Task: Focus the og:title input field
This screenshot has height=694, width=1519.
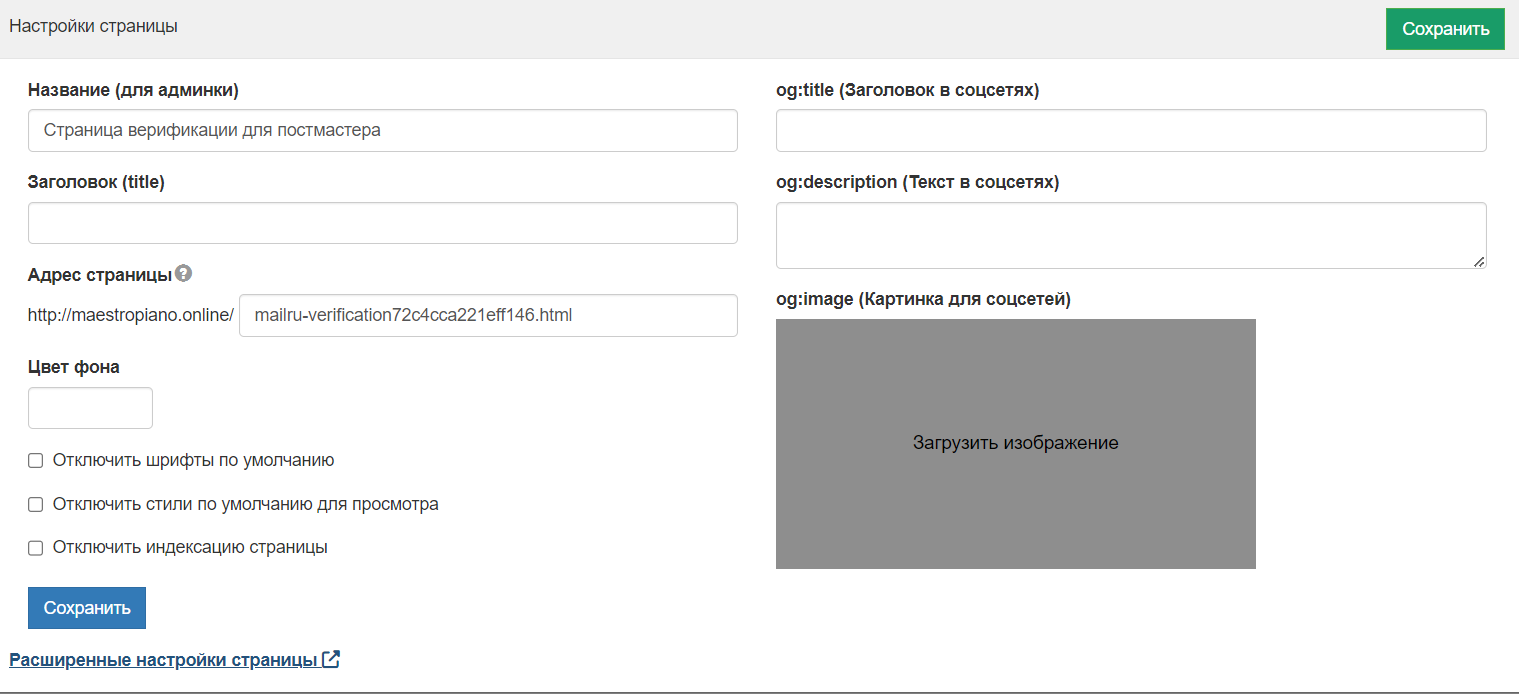Action: point(1130,131)
